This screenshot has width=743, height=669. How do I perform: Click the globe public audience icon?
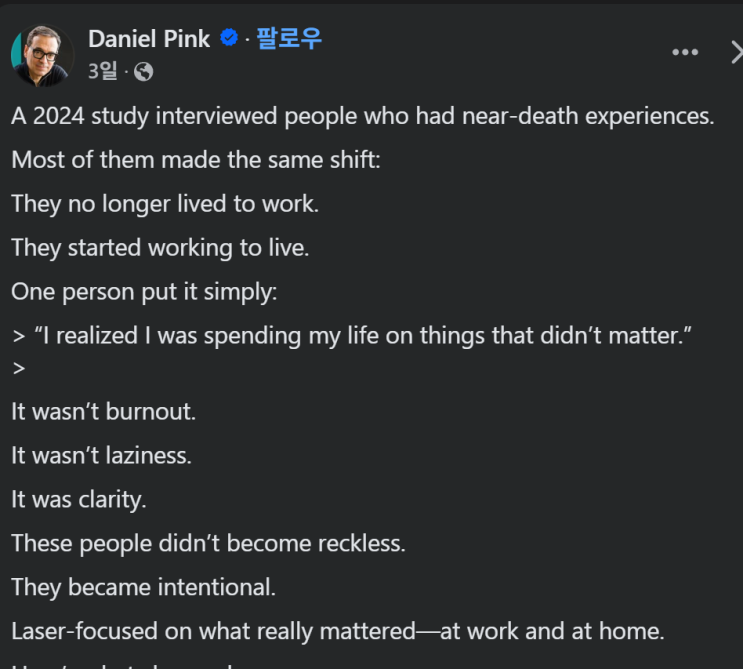(143, 72)
